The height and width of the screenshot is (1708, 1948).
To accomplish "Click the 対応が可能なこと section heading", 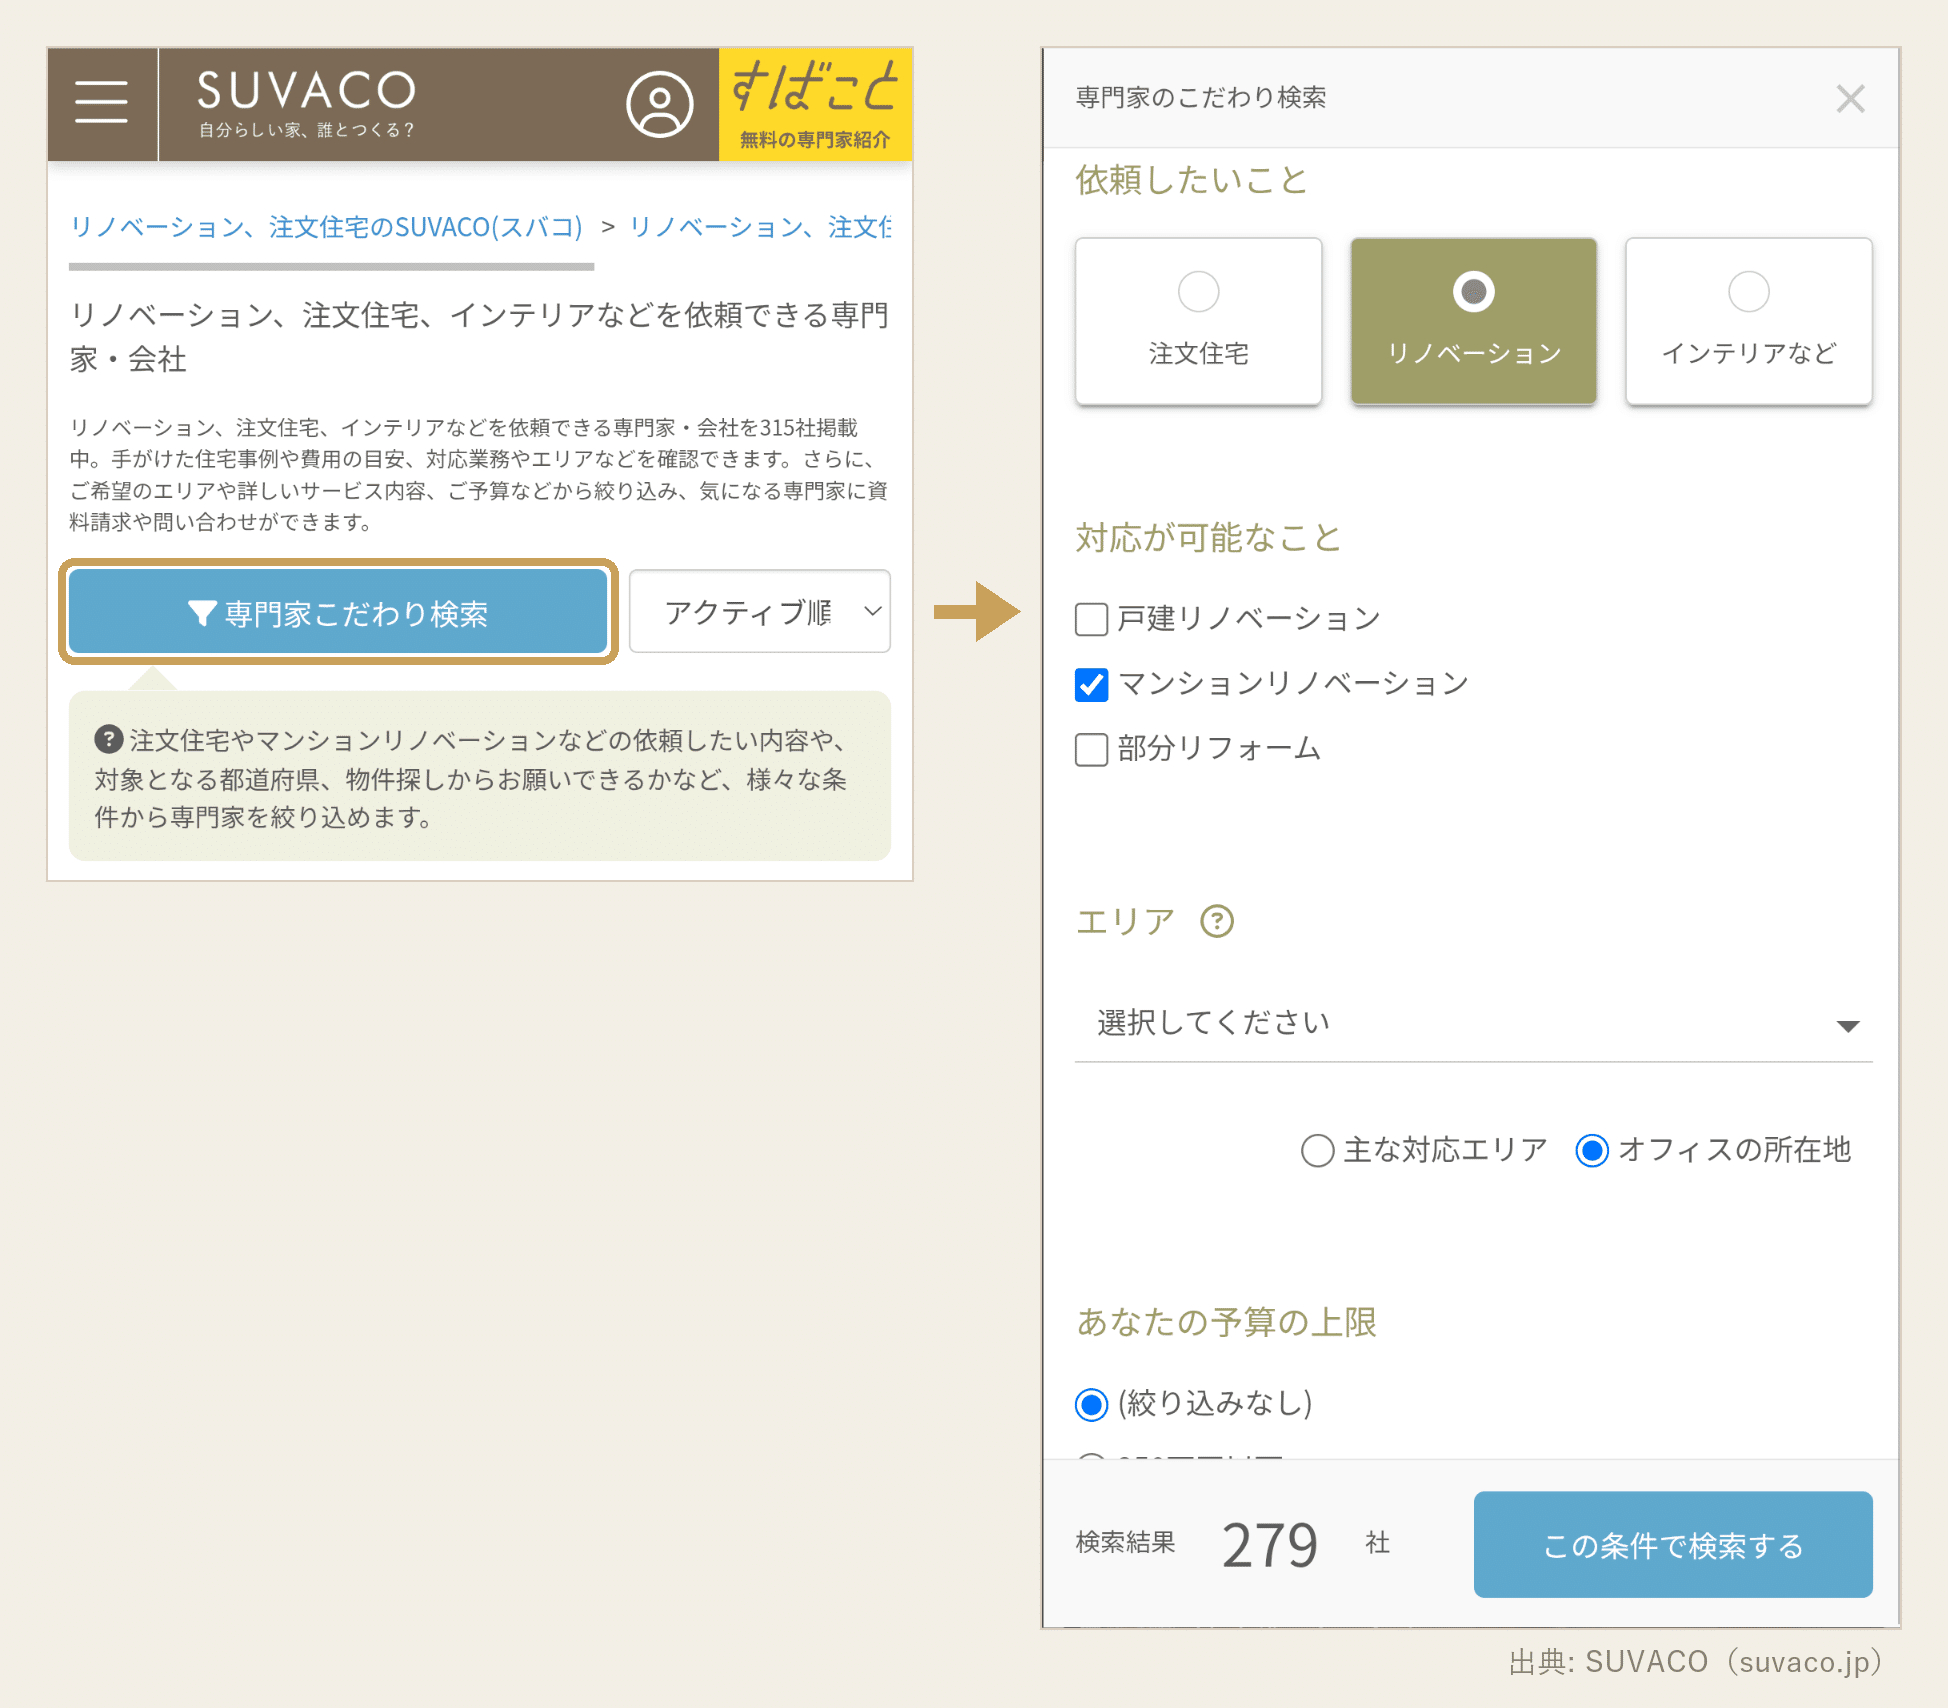I will point(1208,538).
